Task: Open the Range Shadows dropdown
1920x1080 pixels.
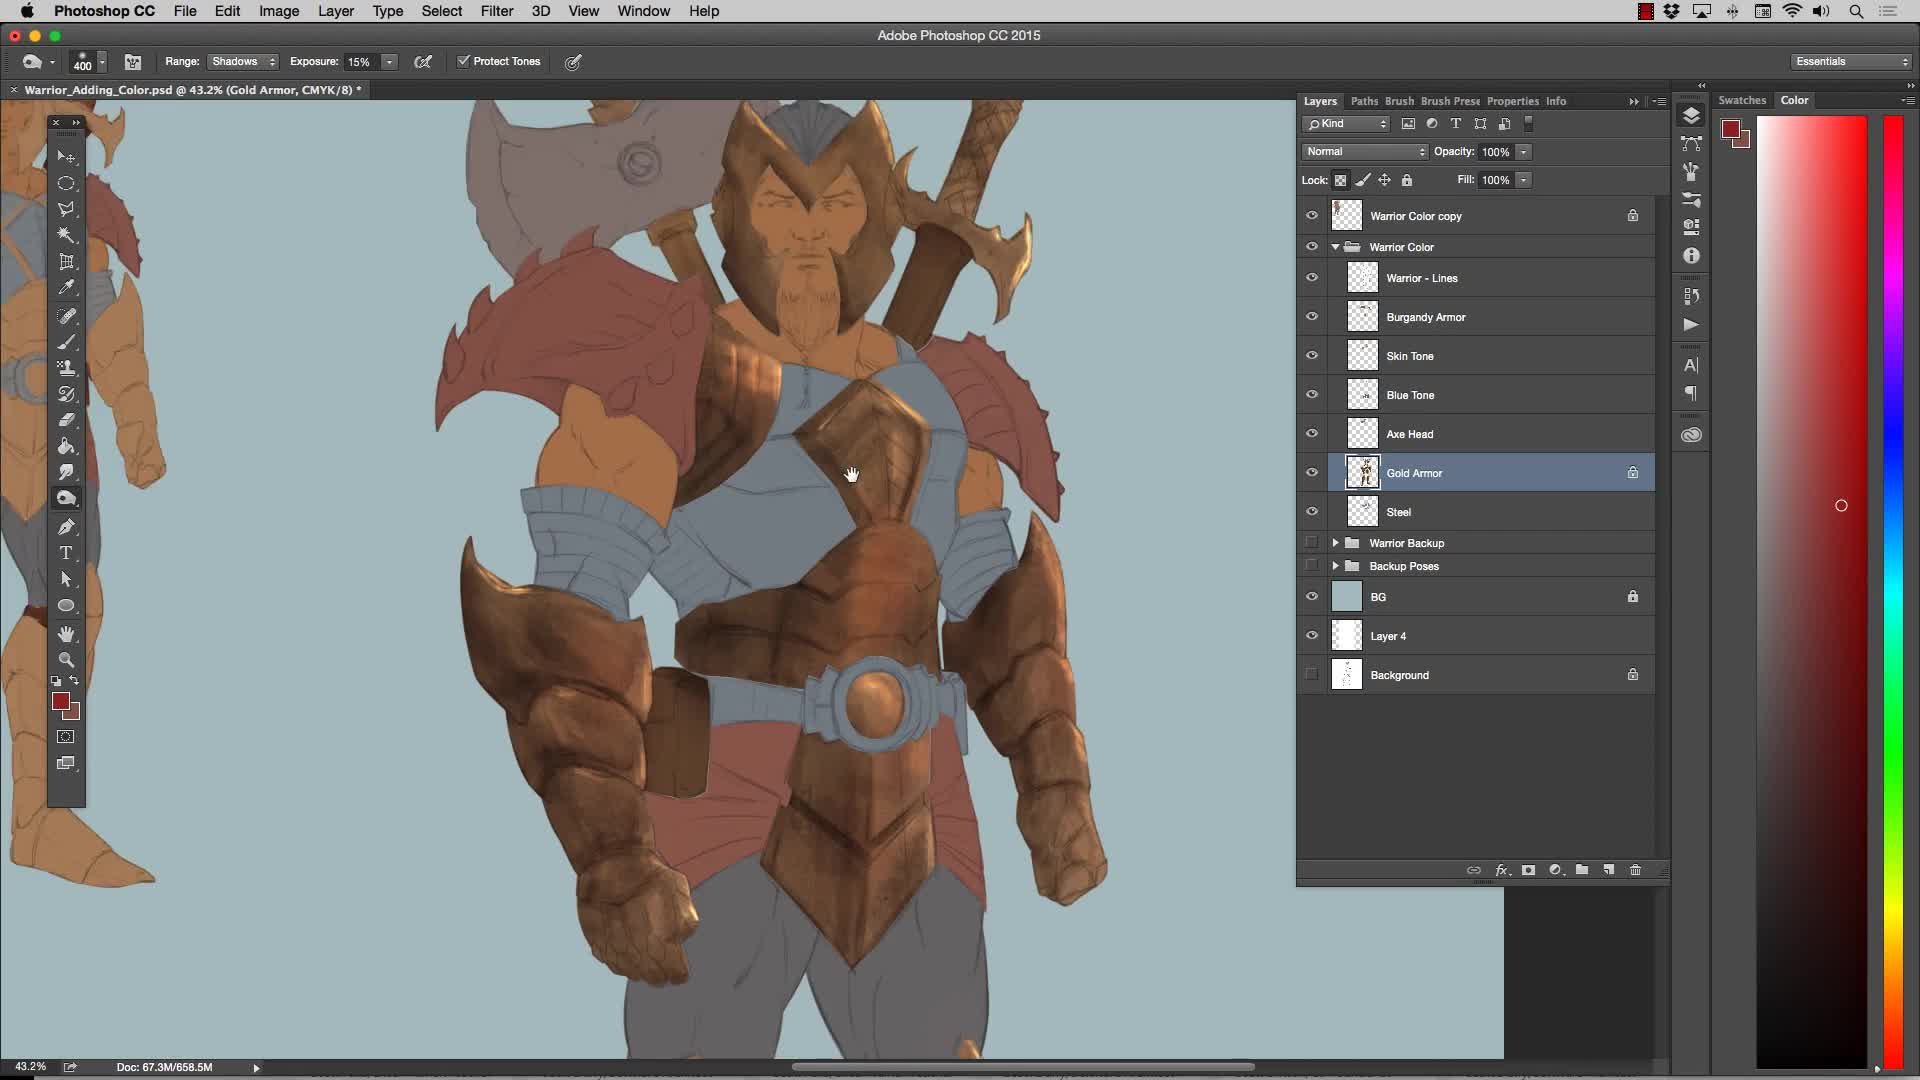Action: click(x=243, y=62)
